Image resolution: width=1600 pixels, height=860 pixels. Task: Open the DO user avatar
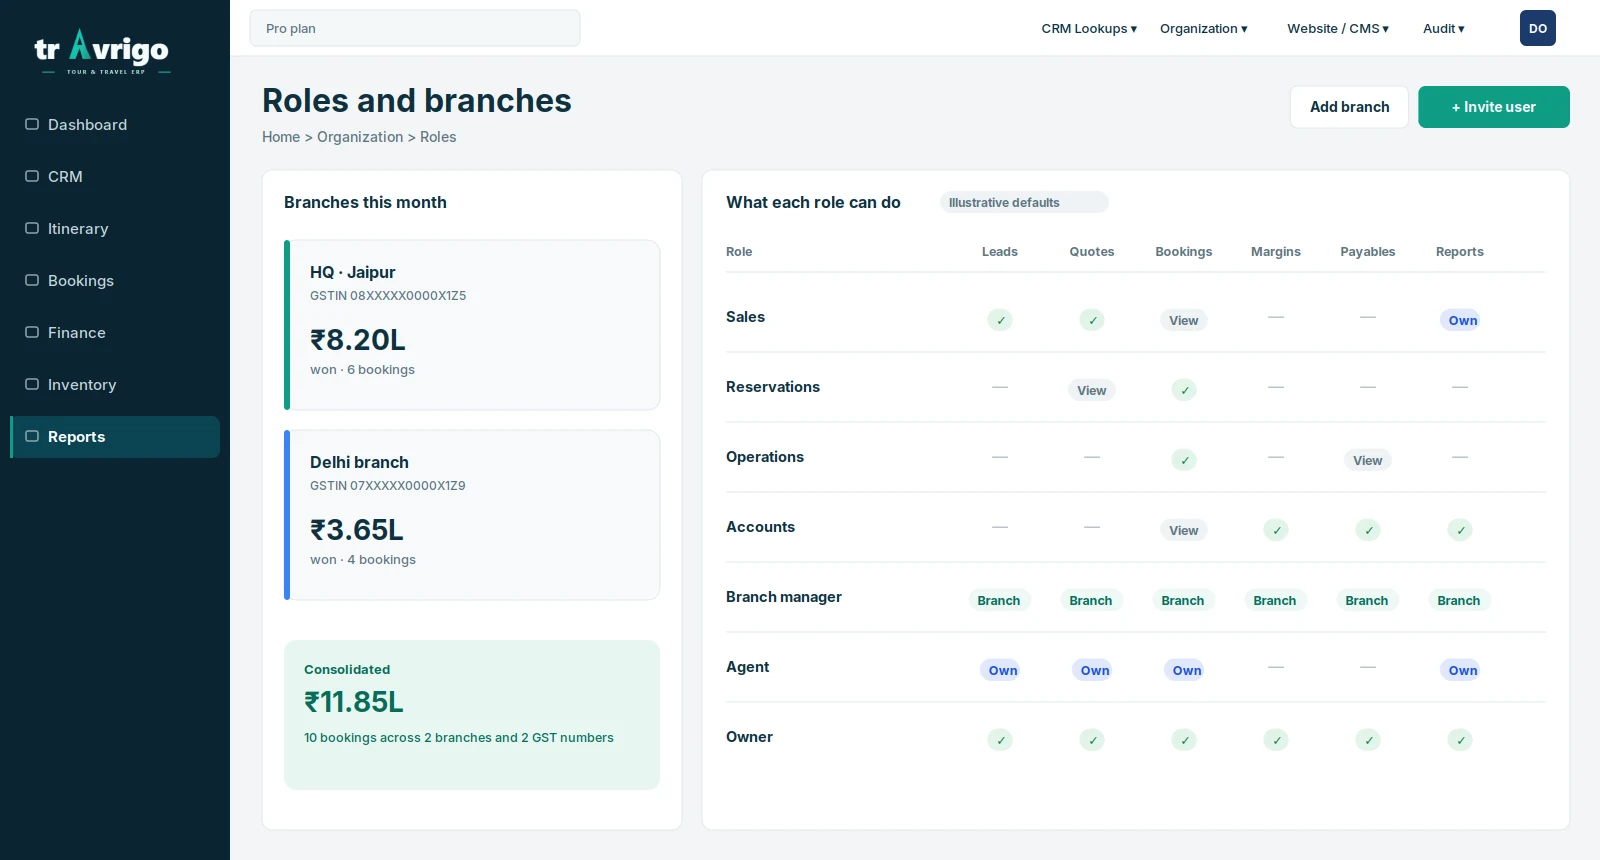pos(1538,28)
